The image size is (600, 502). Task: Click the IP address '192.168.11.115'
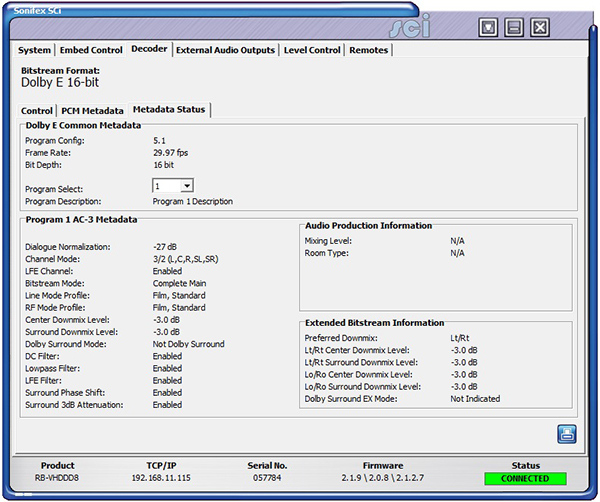tap(161, 478)
